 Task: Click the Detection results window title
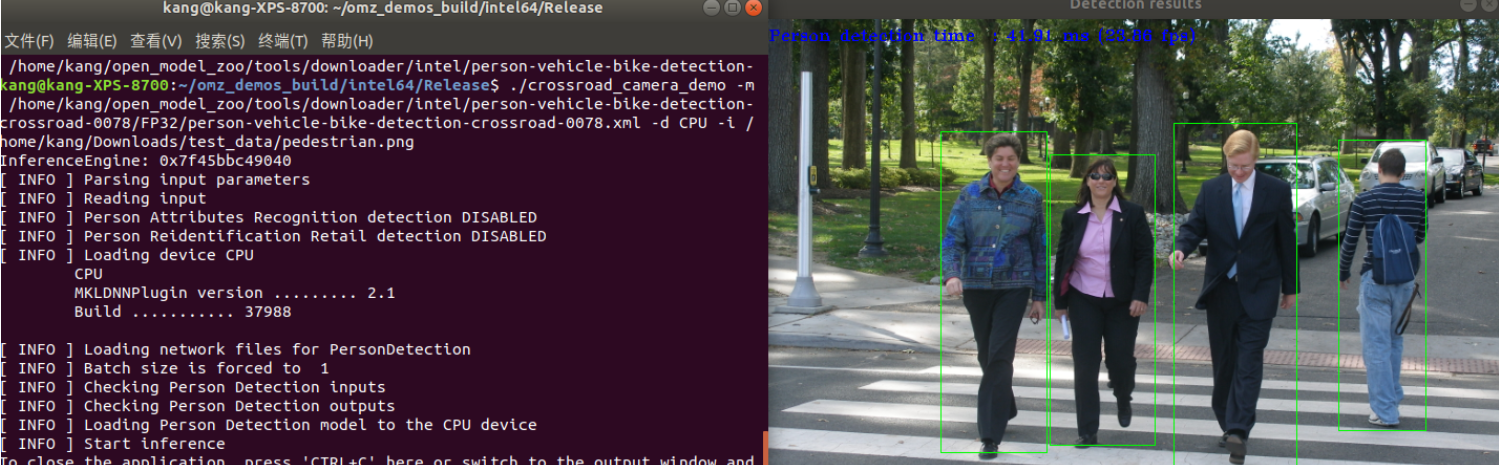coord(1136,6)
